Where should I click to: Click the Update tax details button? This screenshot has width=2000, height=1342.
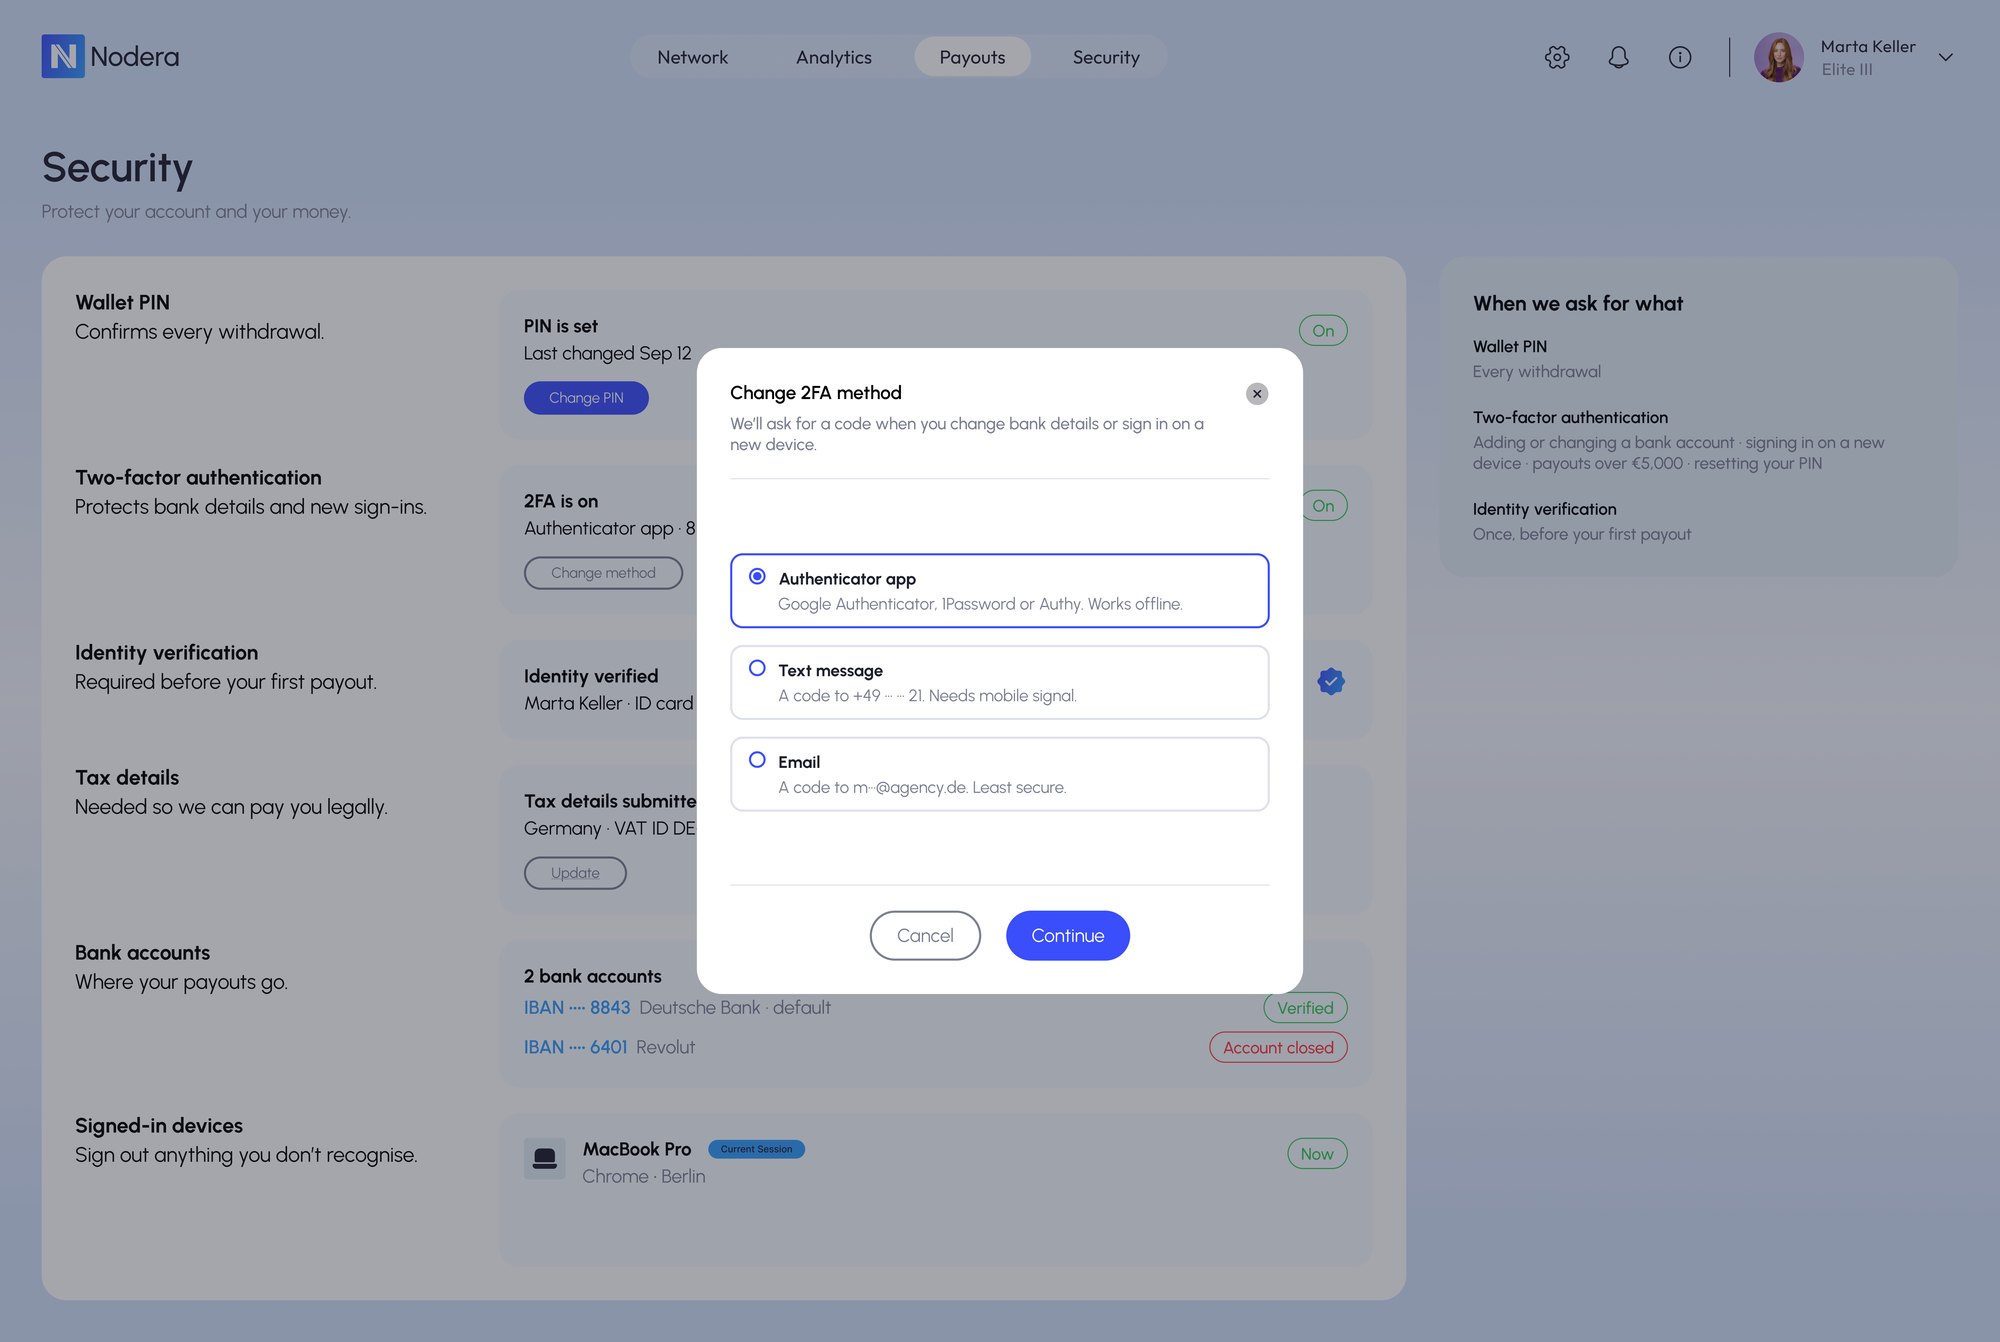pos(575,872)
